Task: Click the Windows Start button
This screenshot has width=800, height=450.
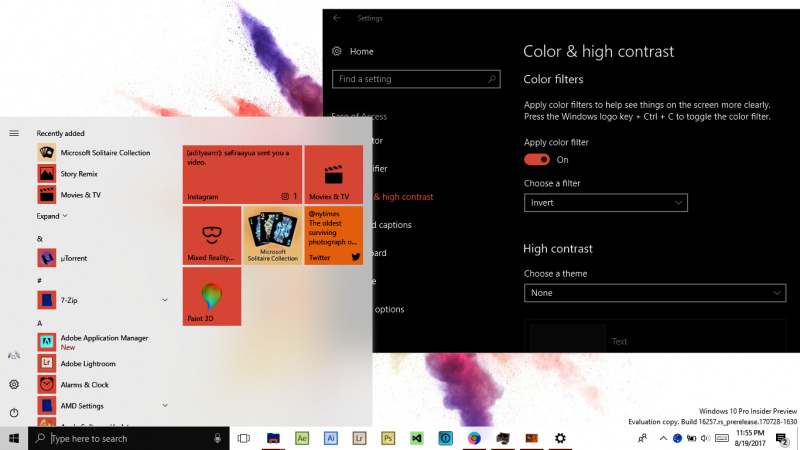Action: 14,438
